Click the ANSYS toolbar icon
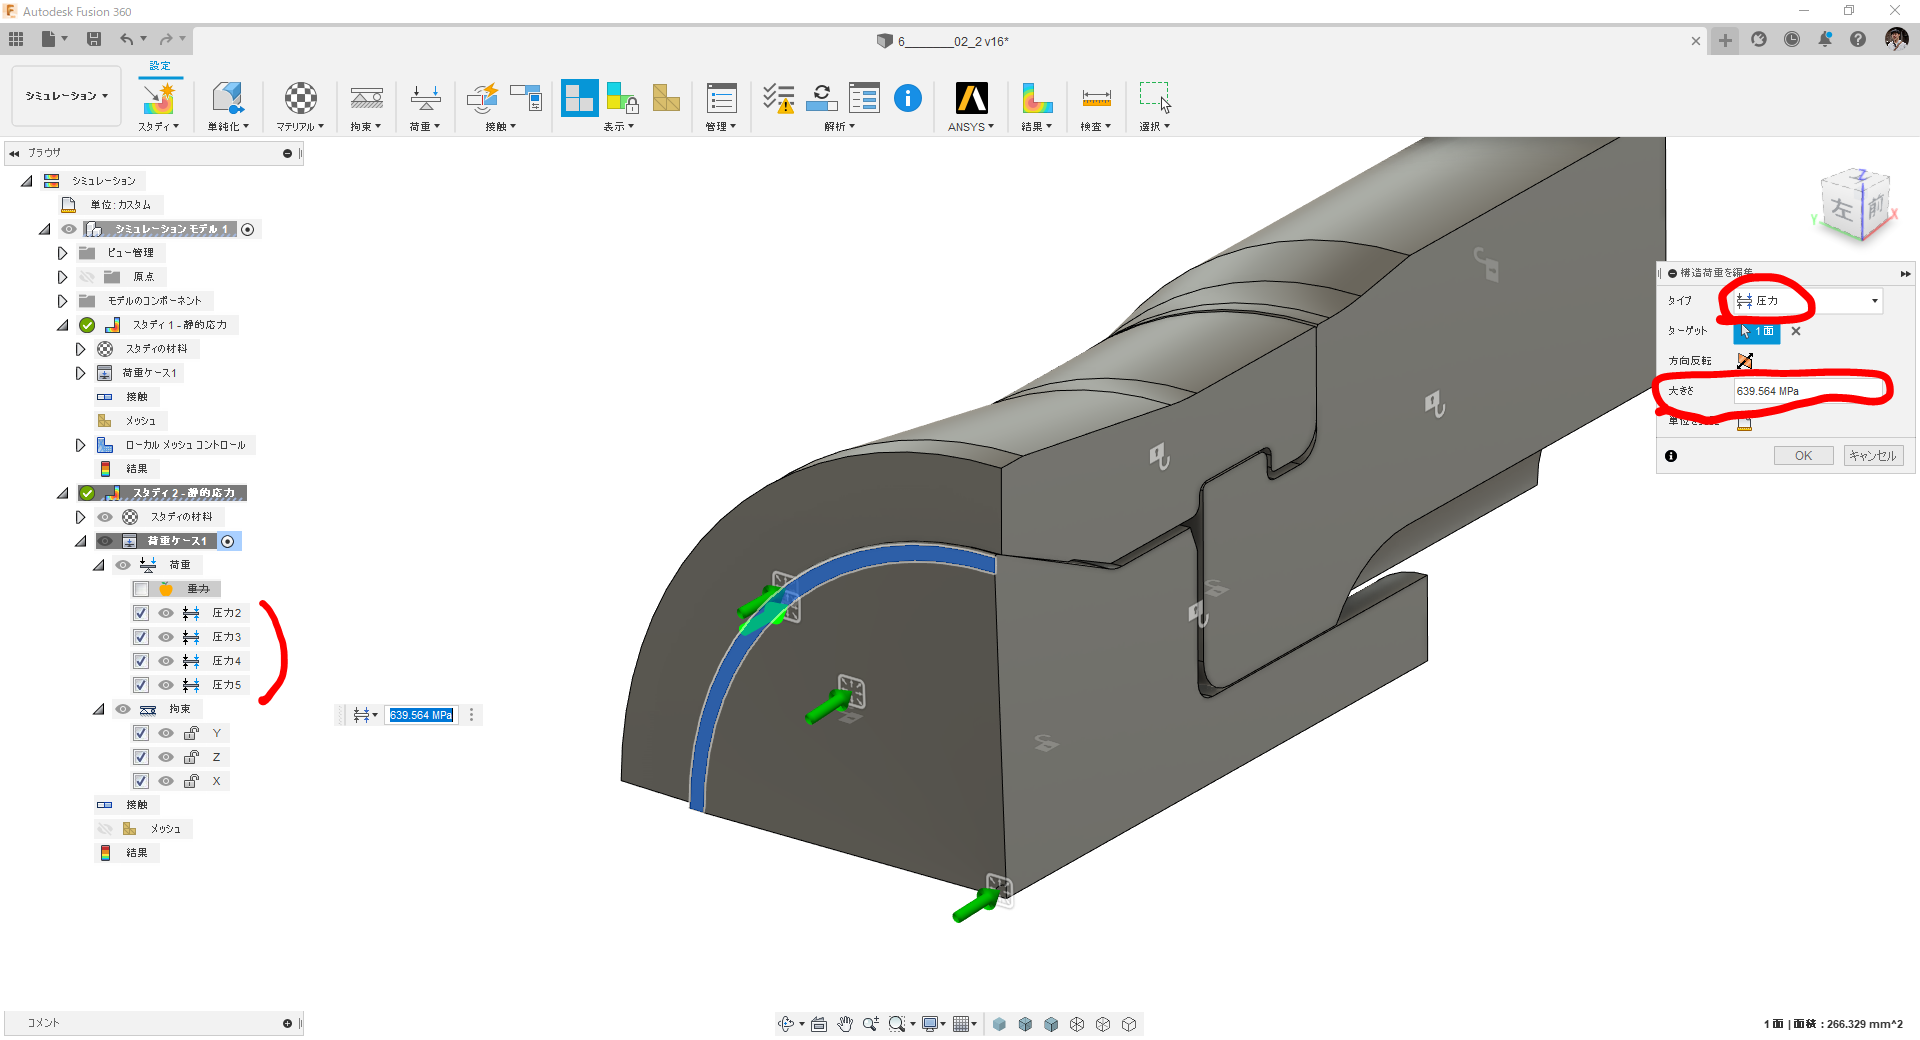 (x=971, y=98)
